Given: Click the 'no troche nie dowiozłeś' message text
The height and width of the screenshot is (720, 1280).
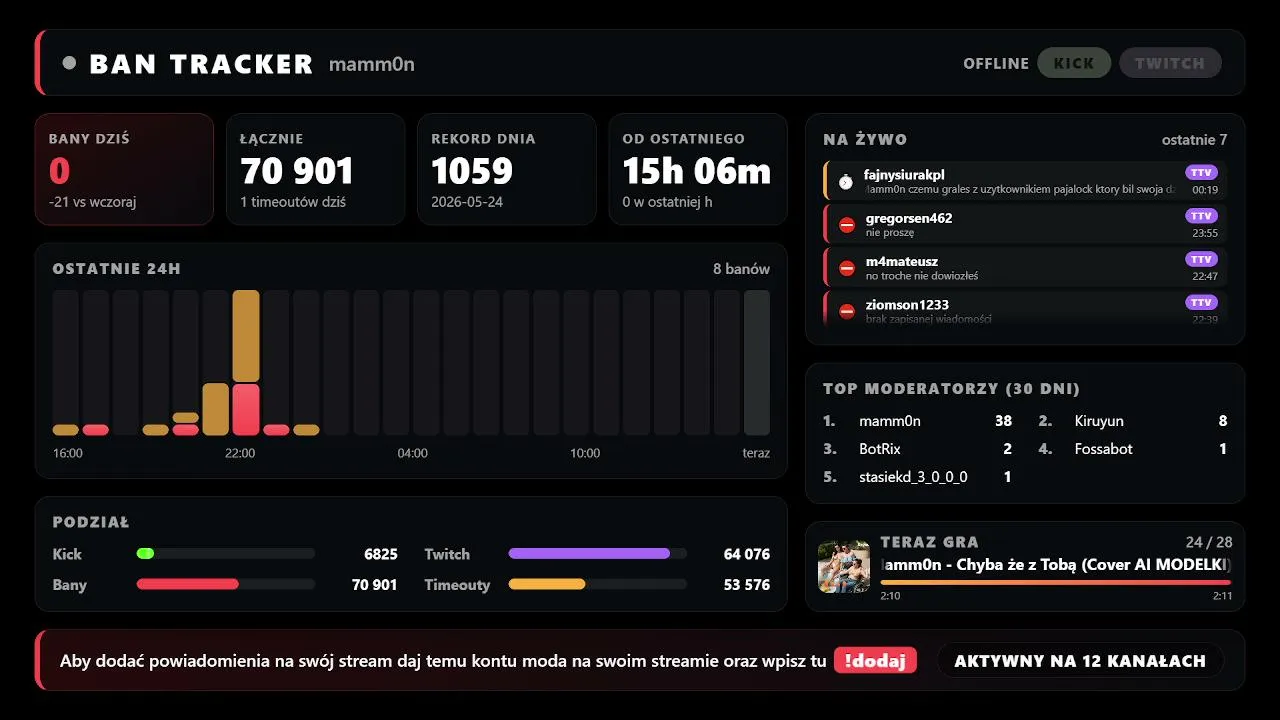Looking at the screenshot, I should (x=922, y=276).
